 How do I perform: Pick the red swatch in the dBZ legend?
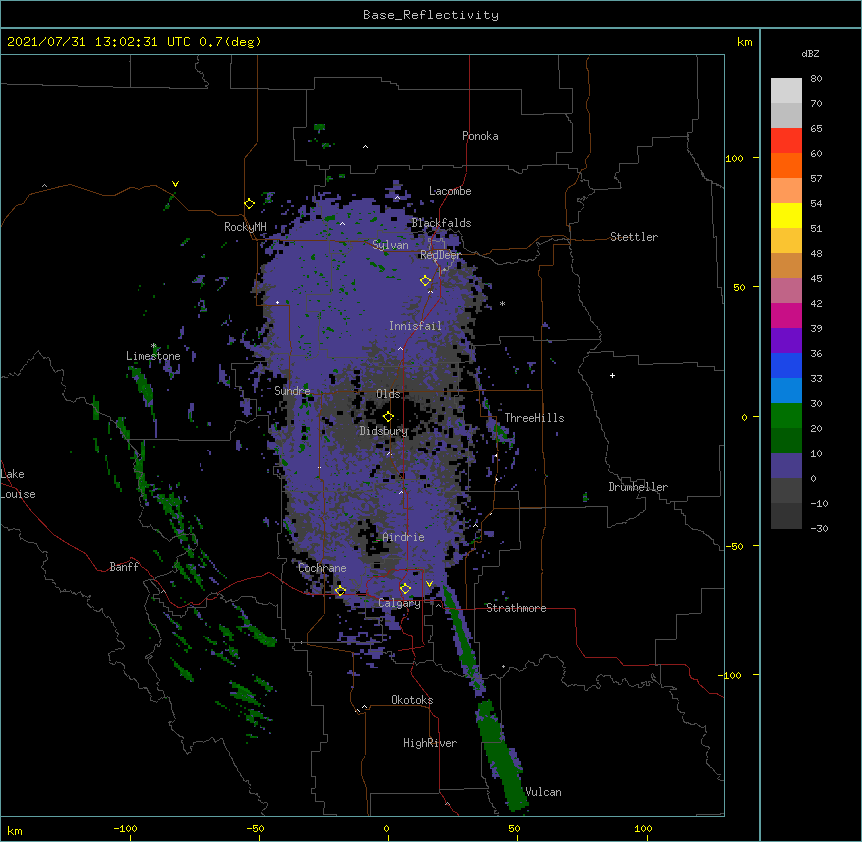click(x=786, y=140)
